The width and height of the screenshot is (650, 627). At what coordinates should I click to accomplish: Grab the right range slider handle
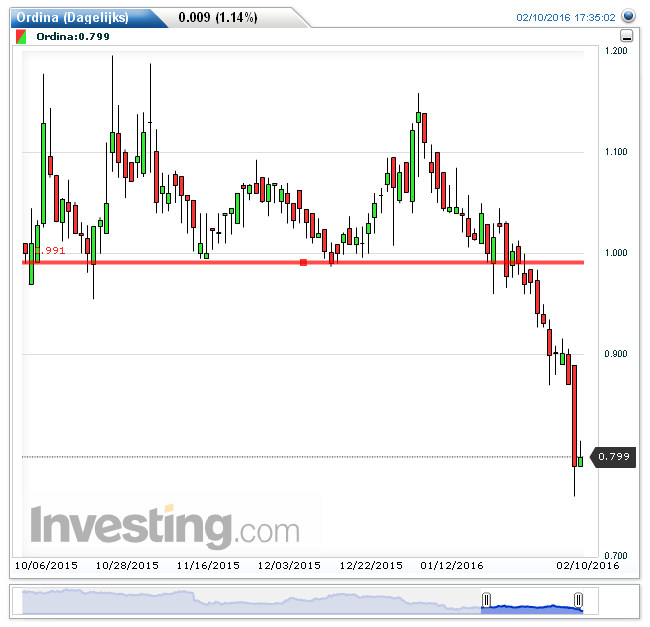pyautogui.click(x=578, y=600)
